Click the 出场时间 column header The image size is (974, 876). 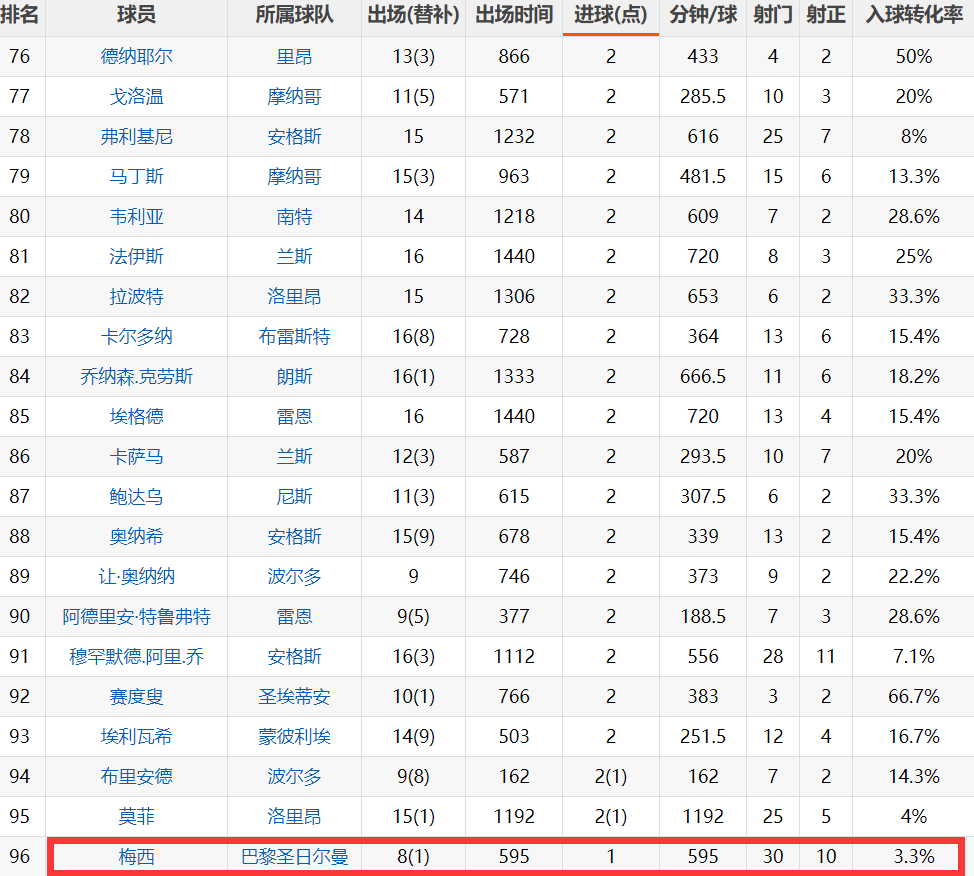513,16
